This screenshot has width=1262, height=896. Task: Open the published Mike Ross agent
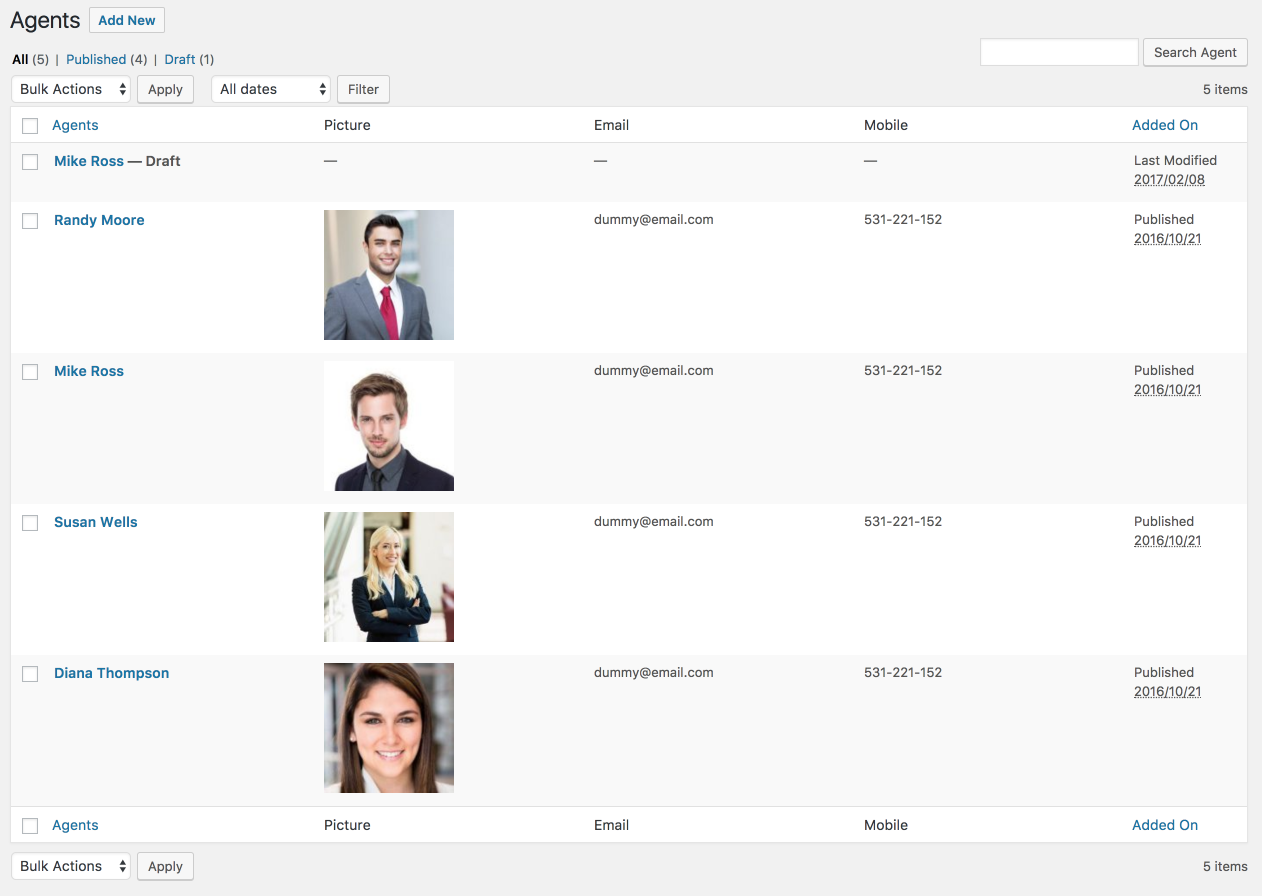click(x=89, y=371)
